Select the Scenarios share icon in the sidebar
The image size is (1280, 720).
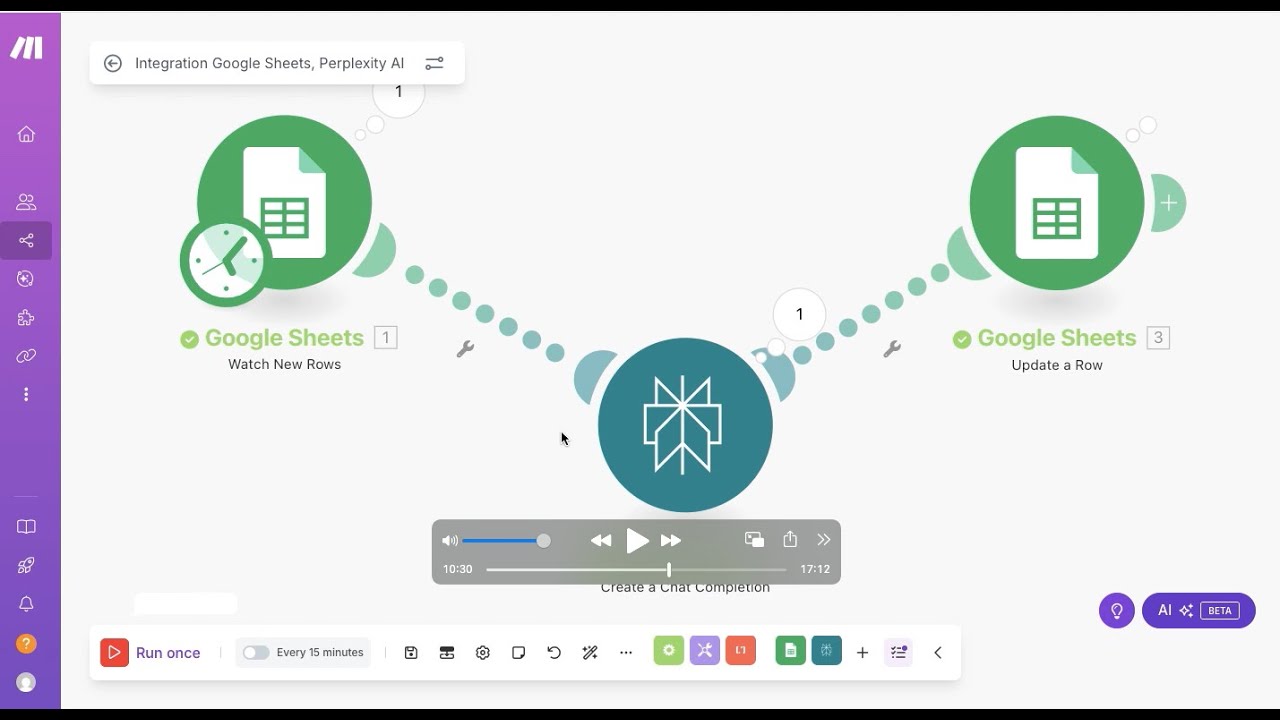(27, 240)
